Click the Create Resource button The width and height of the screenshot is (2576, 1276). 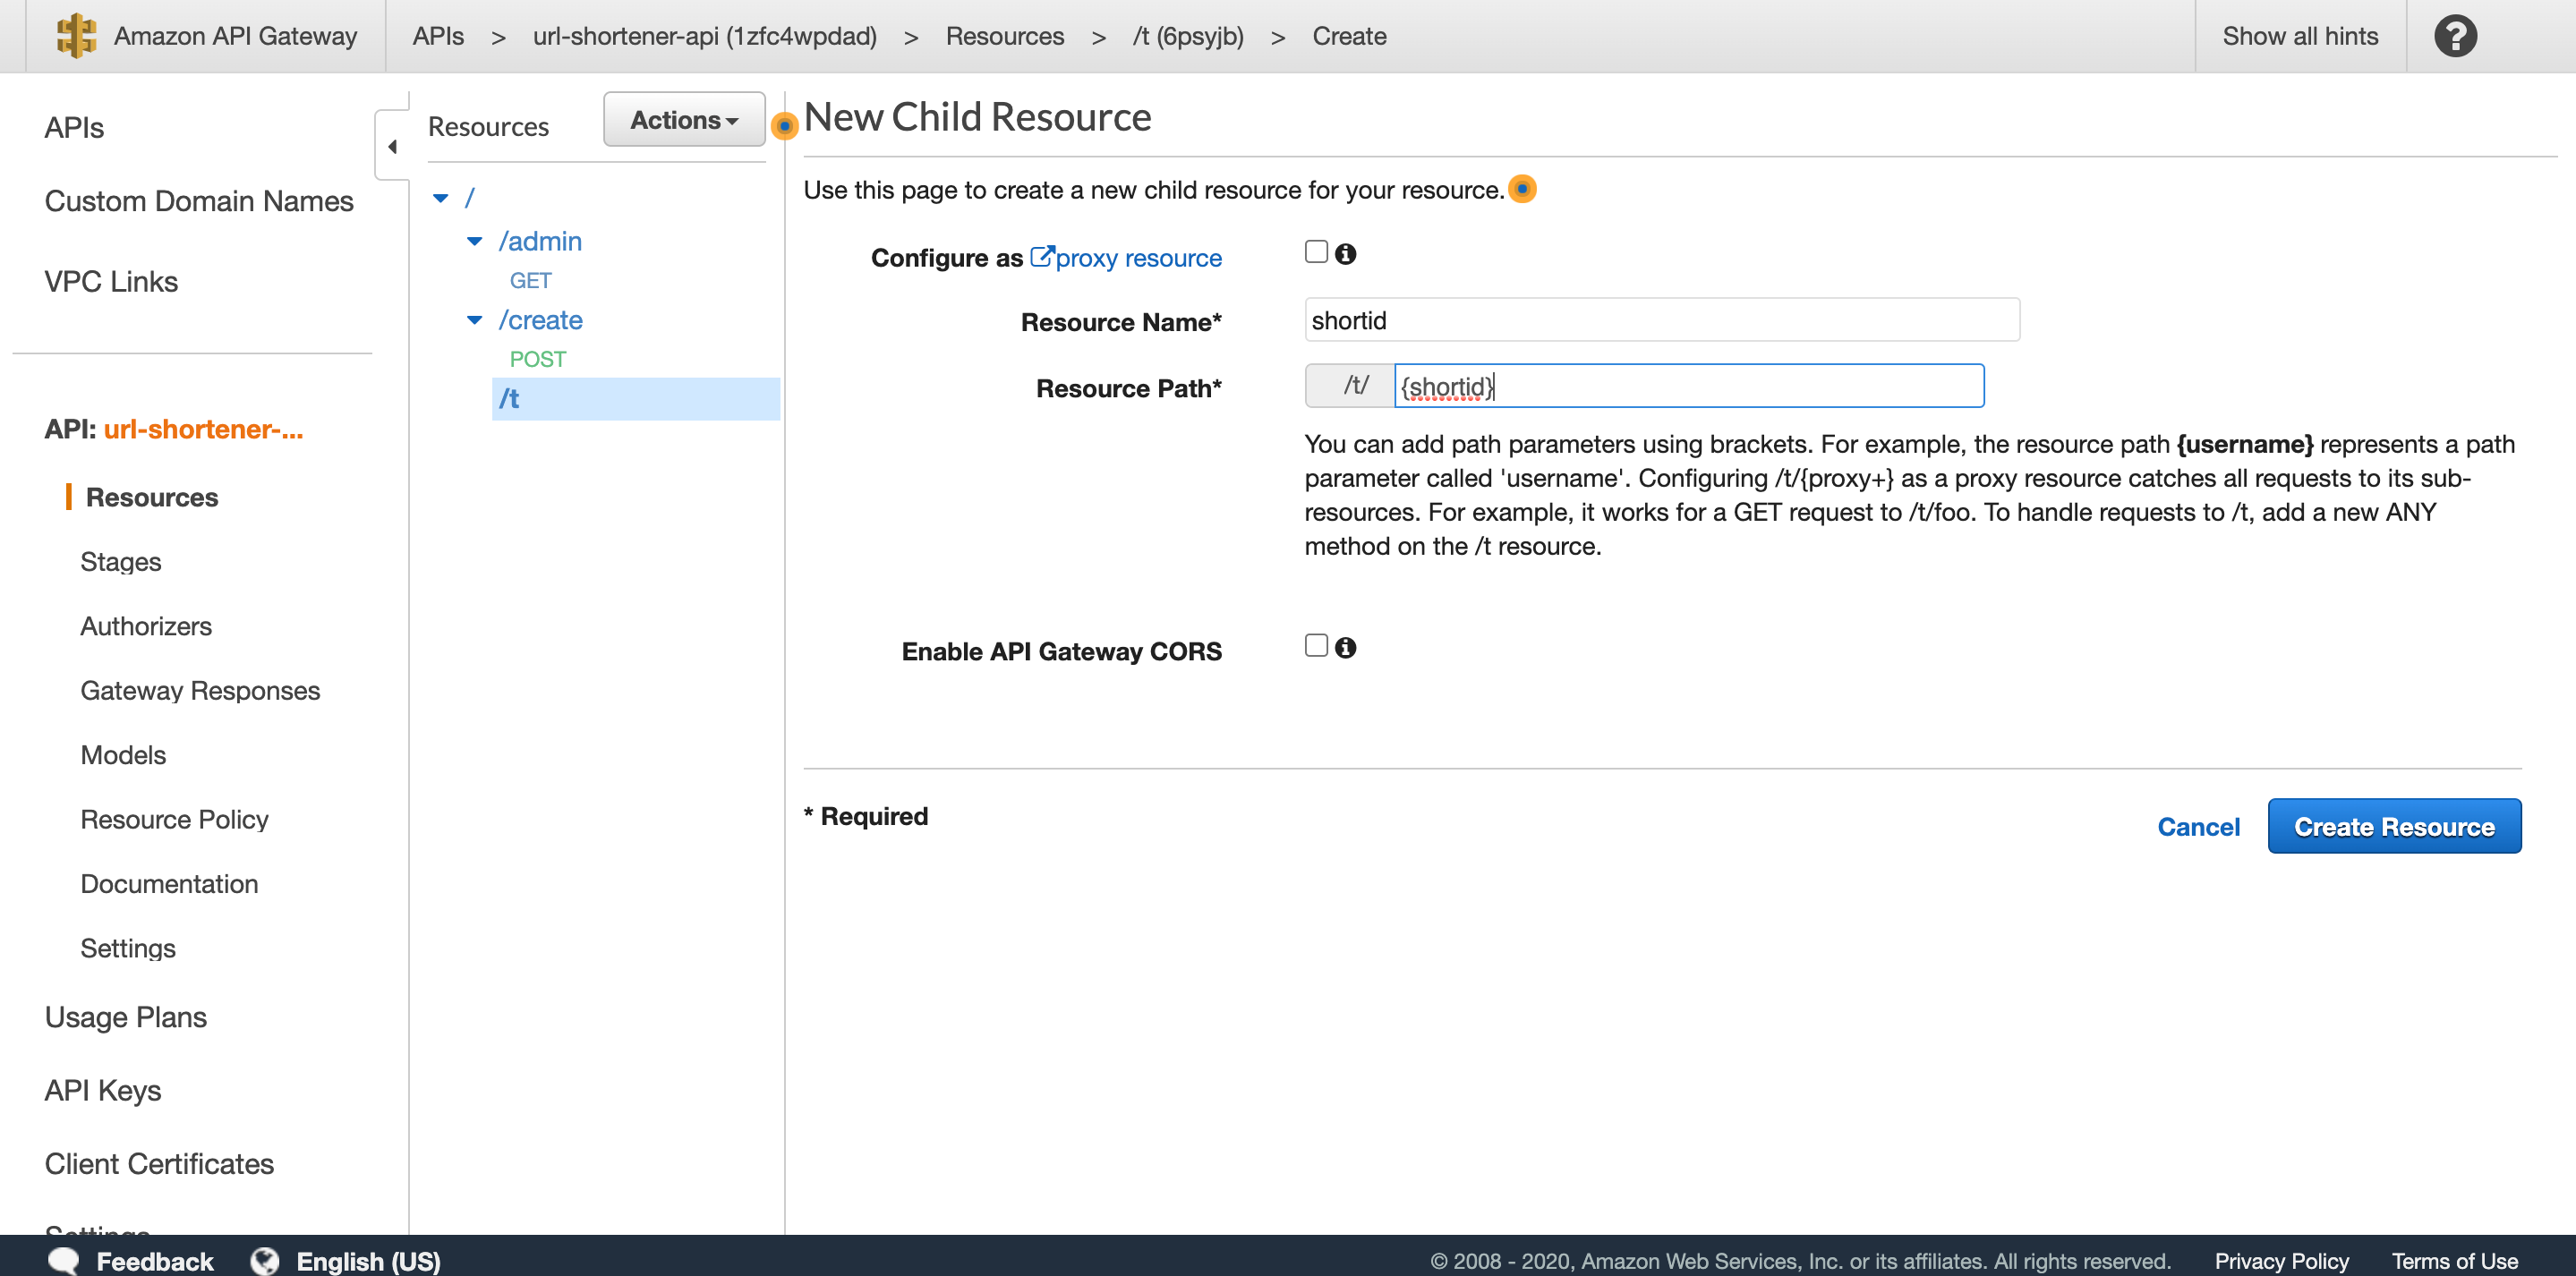[x=2393, y=827]
